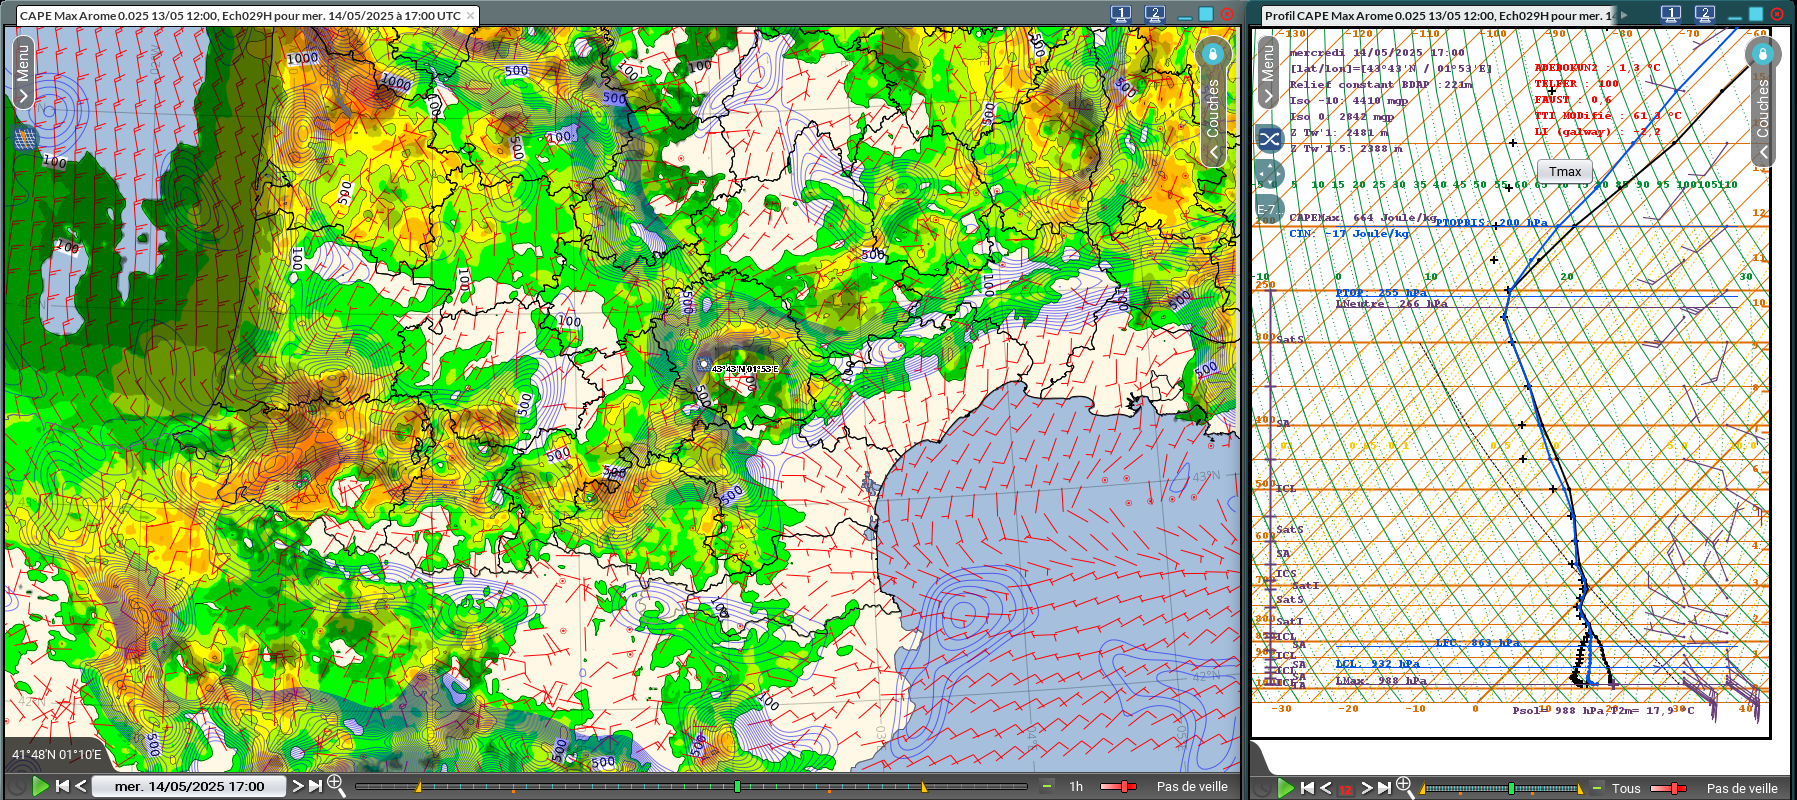1797x800 pixels.
Task: Expand the map window Menu panel
Action: [x=23, y=72]
